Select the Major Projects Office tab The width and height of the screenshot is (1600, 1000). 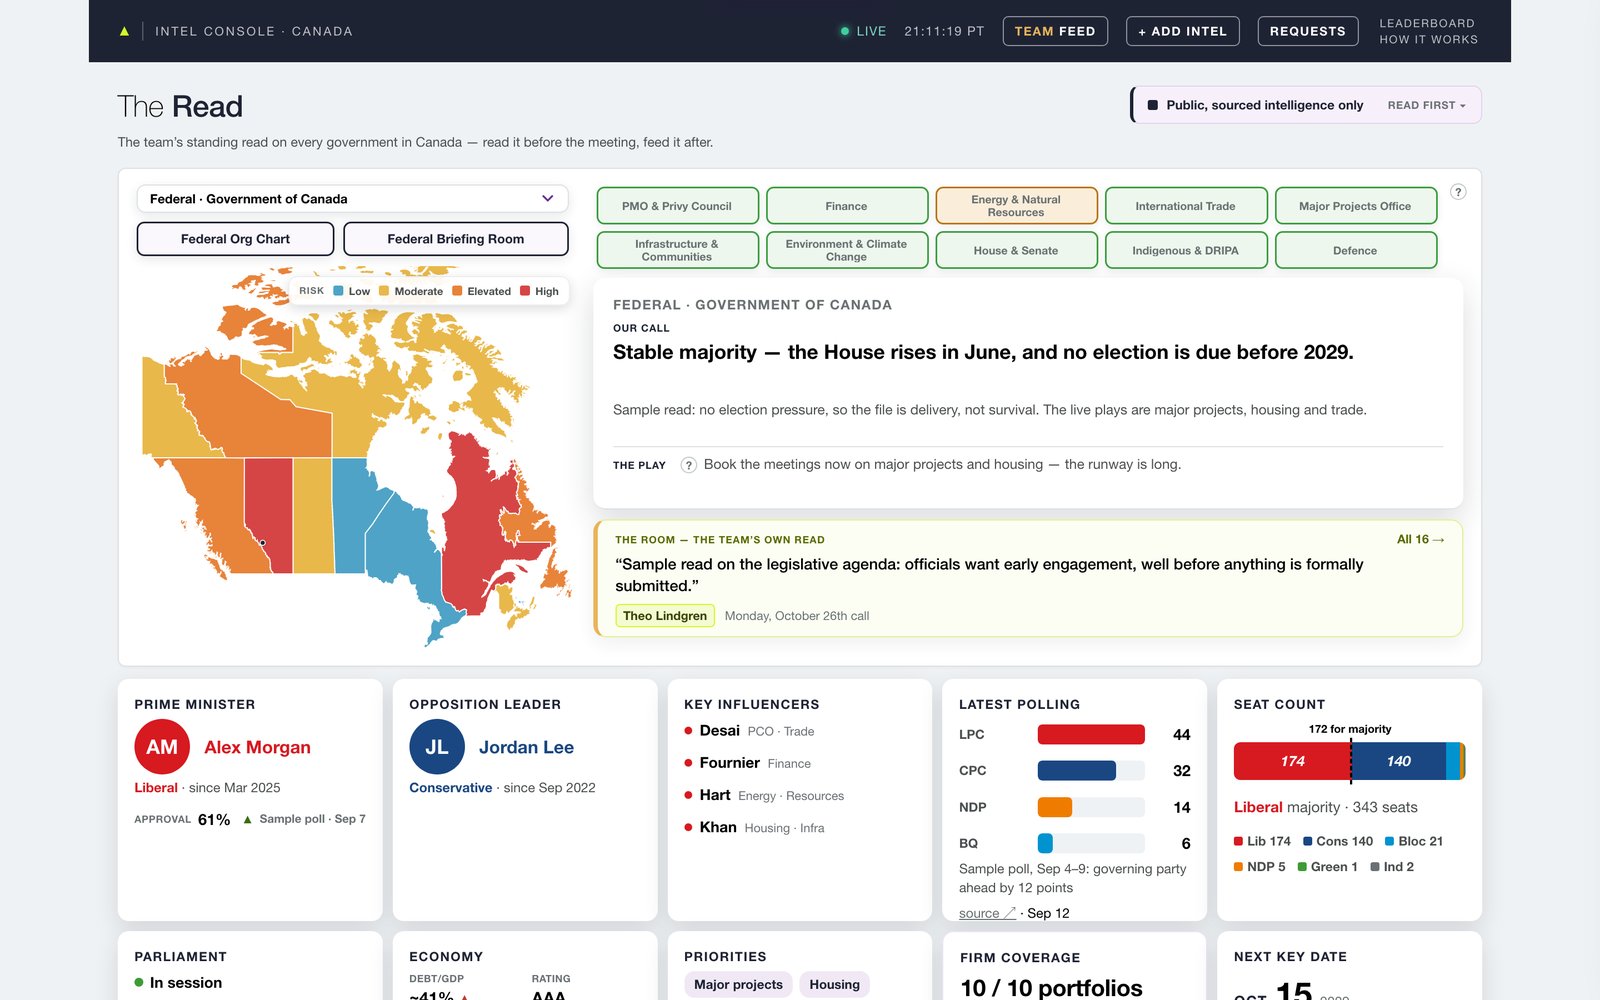[1355, 206]
